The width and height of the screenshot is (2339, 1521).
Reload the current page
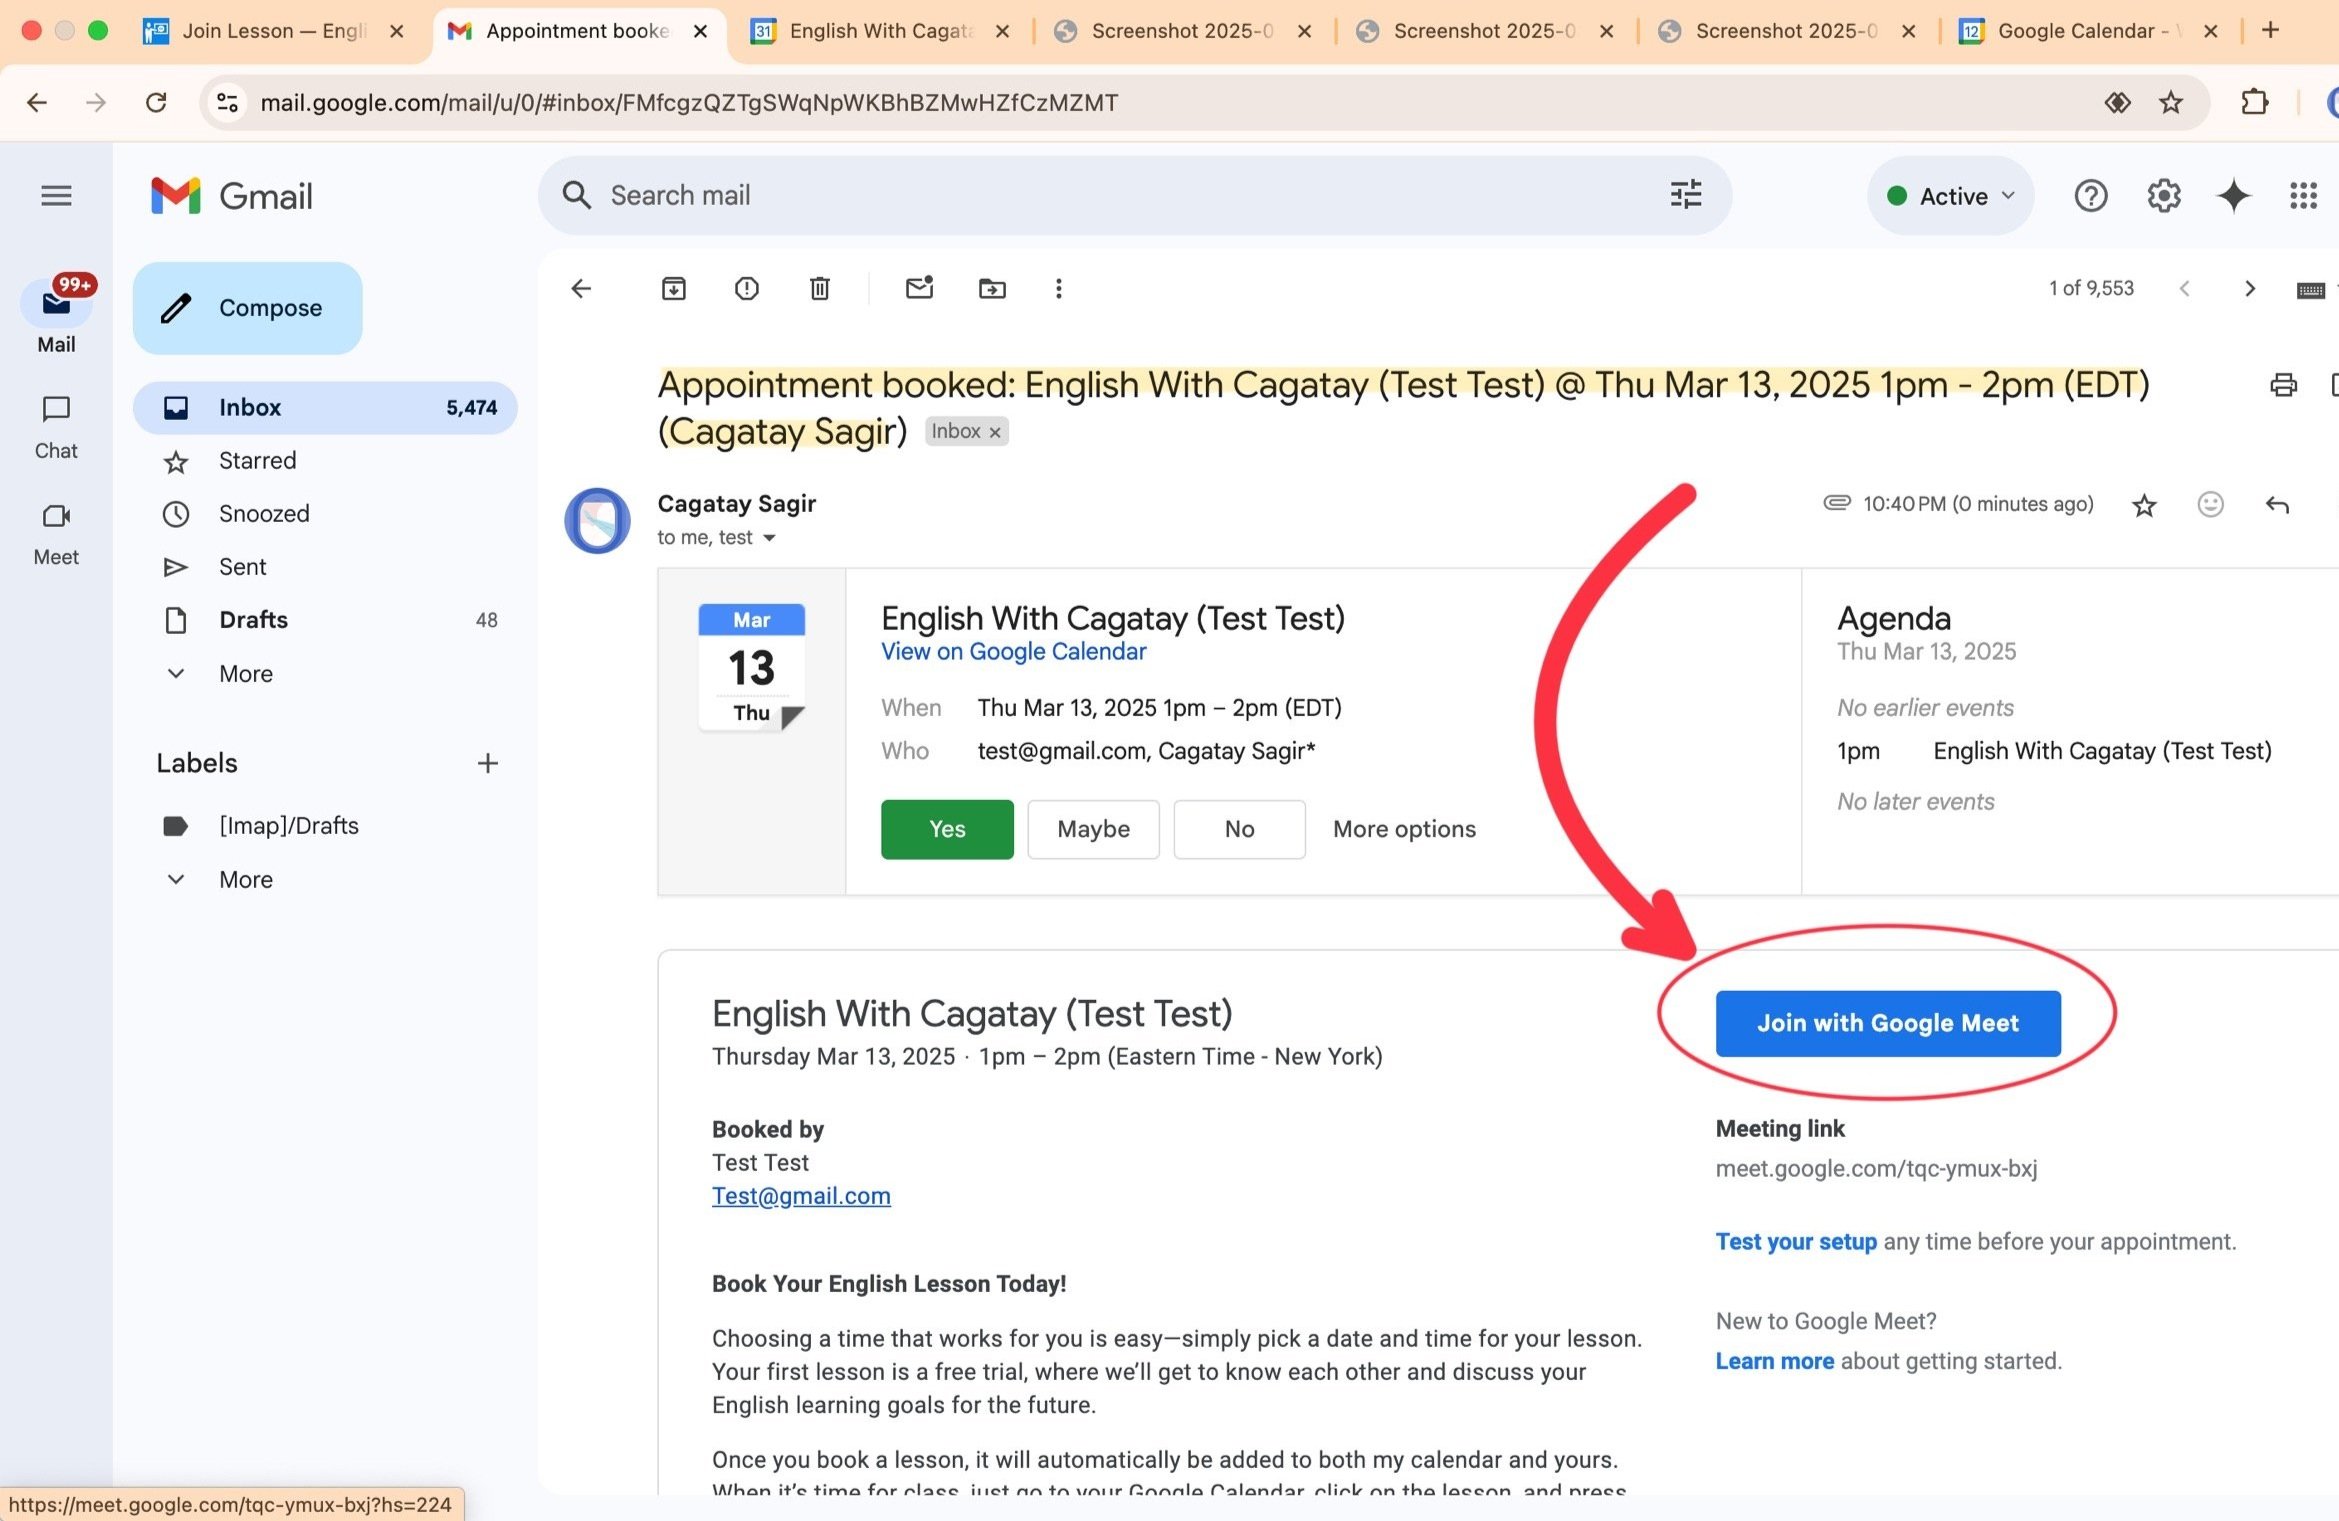(x=156, y=102)
